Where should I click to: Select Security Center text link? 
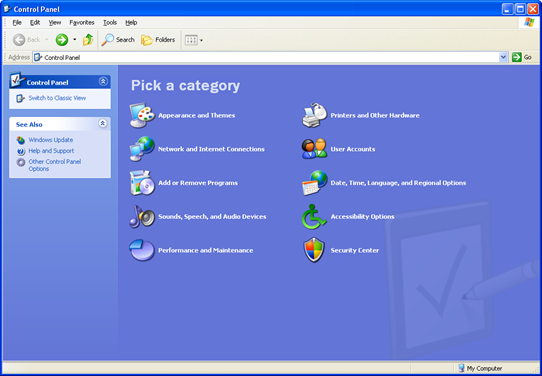click(355, 250)
